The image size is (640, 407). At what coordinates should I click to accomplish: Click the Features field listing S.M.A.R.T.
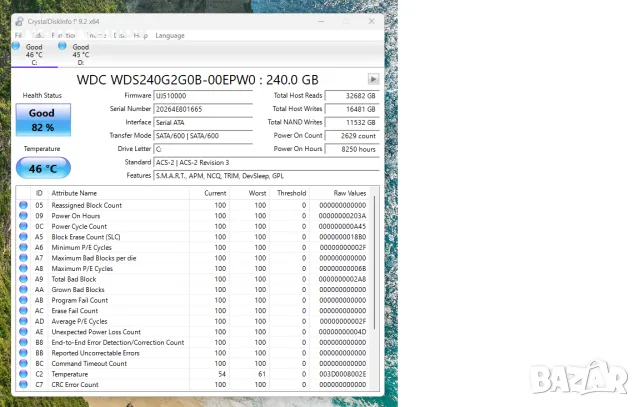pyautogui.click(x=266, y=176)
